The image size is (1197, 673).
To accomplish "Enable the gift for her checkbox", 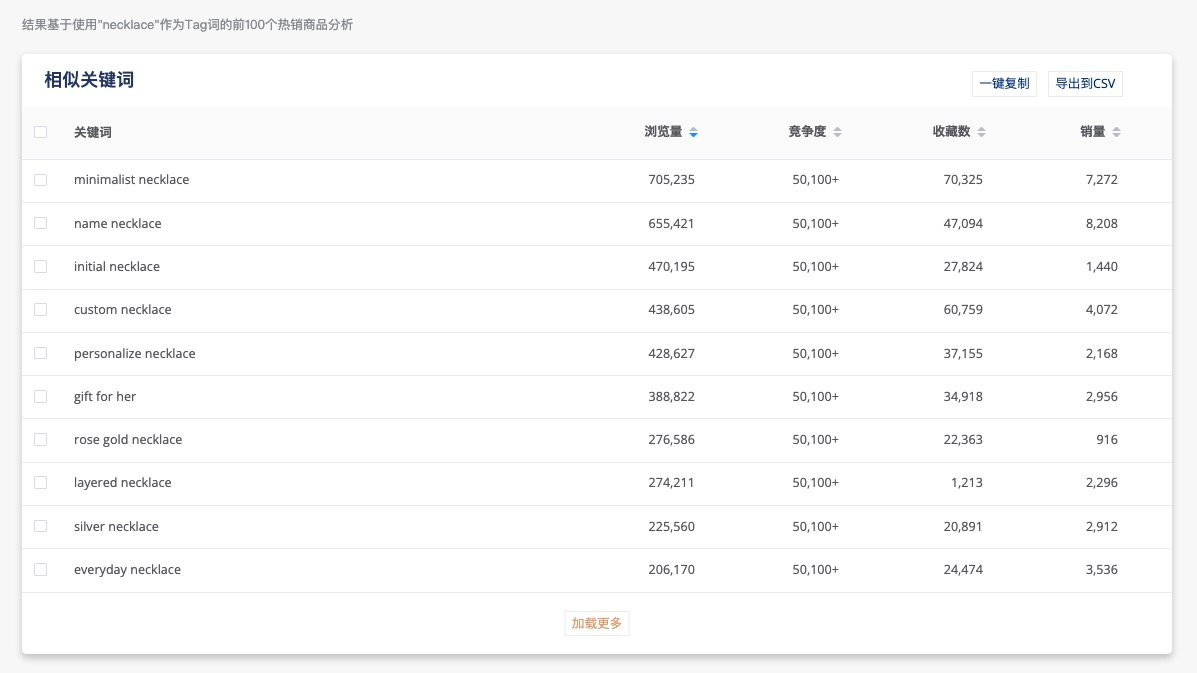I will pyautogui.click(x=41, y=396).
